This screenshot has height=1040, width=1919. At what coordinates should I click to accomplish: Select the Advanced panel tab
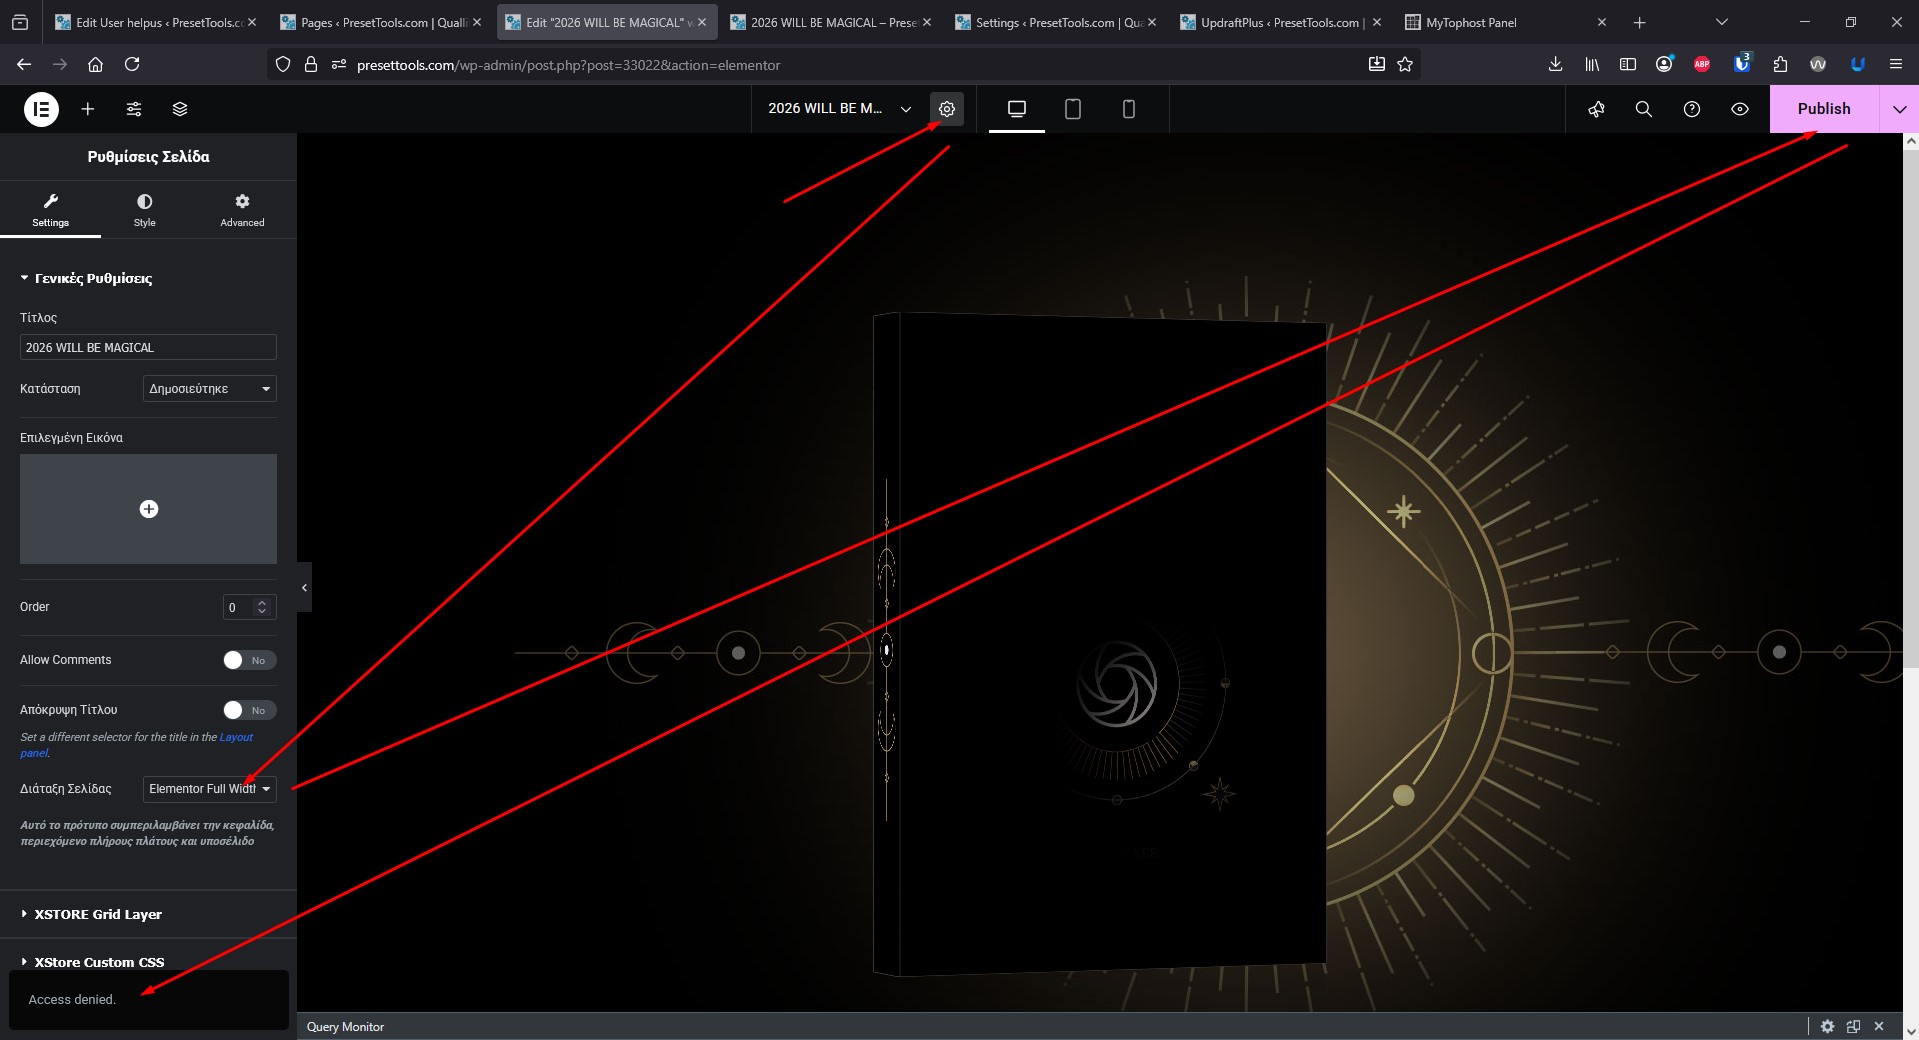coord(242,210)
